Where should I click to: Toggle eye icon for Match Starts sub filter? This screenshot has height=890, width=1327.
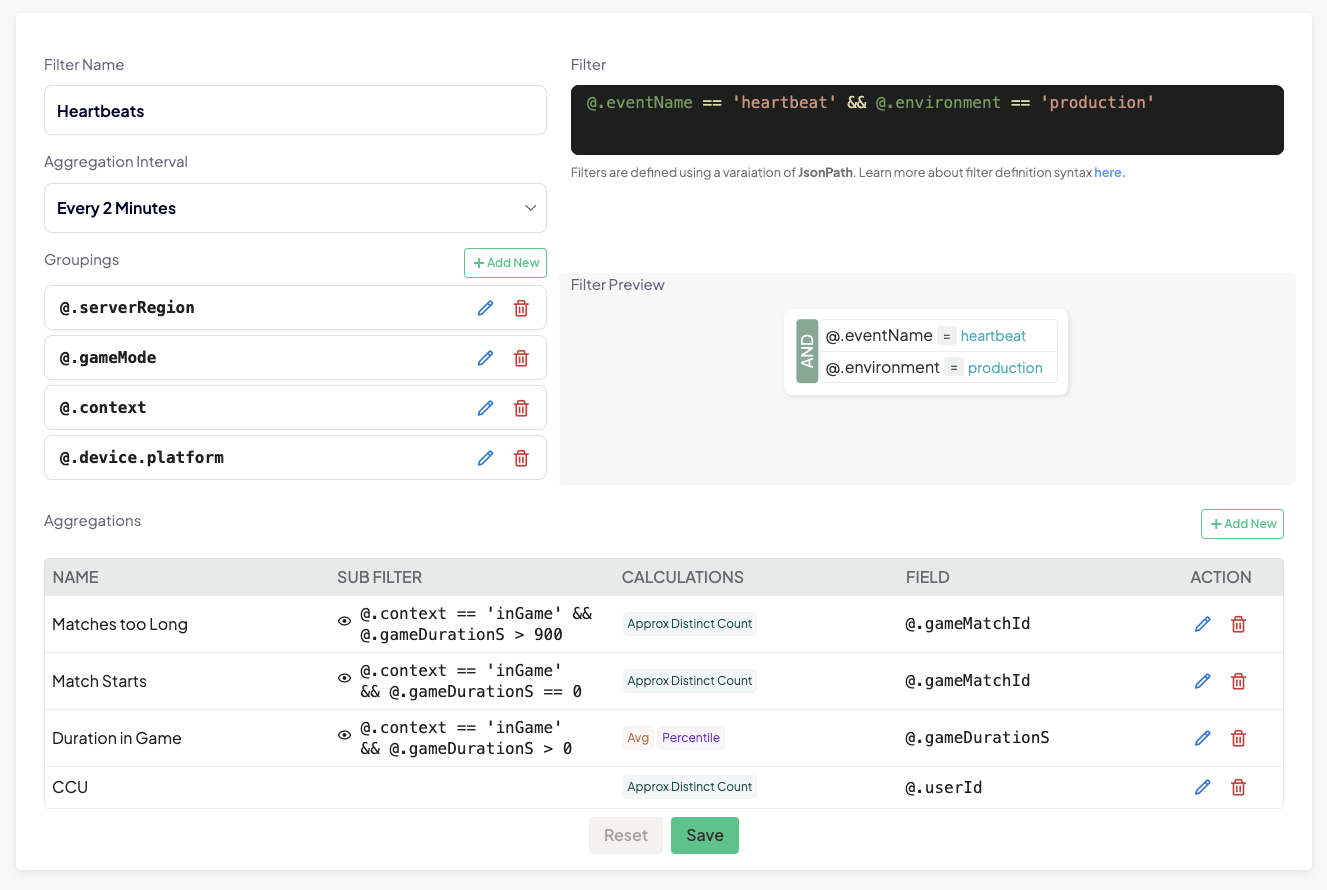point(345,678)
